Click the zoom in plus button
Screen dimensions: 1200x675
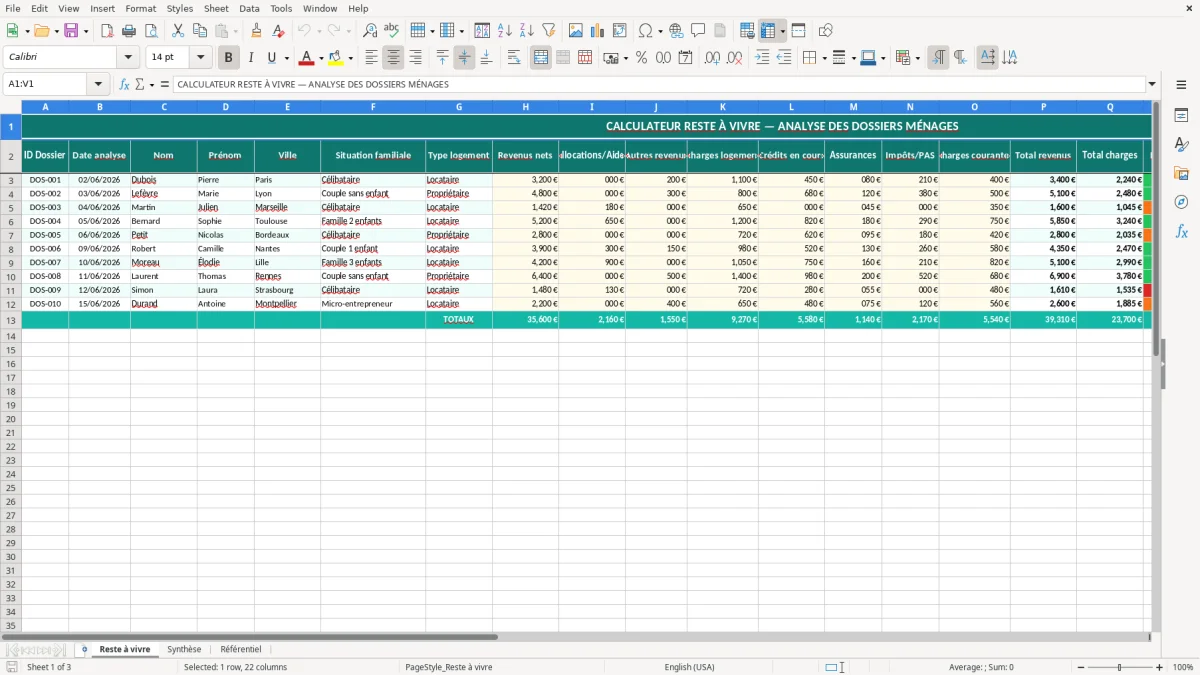1159,667
